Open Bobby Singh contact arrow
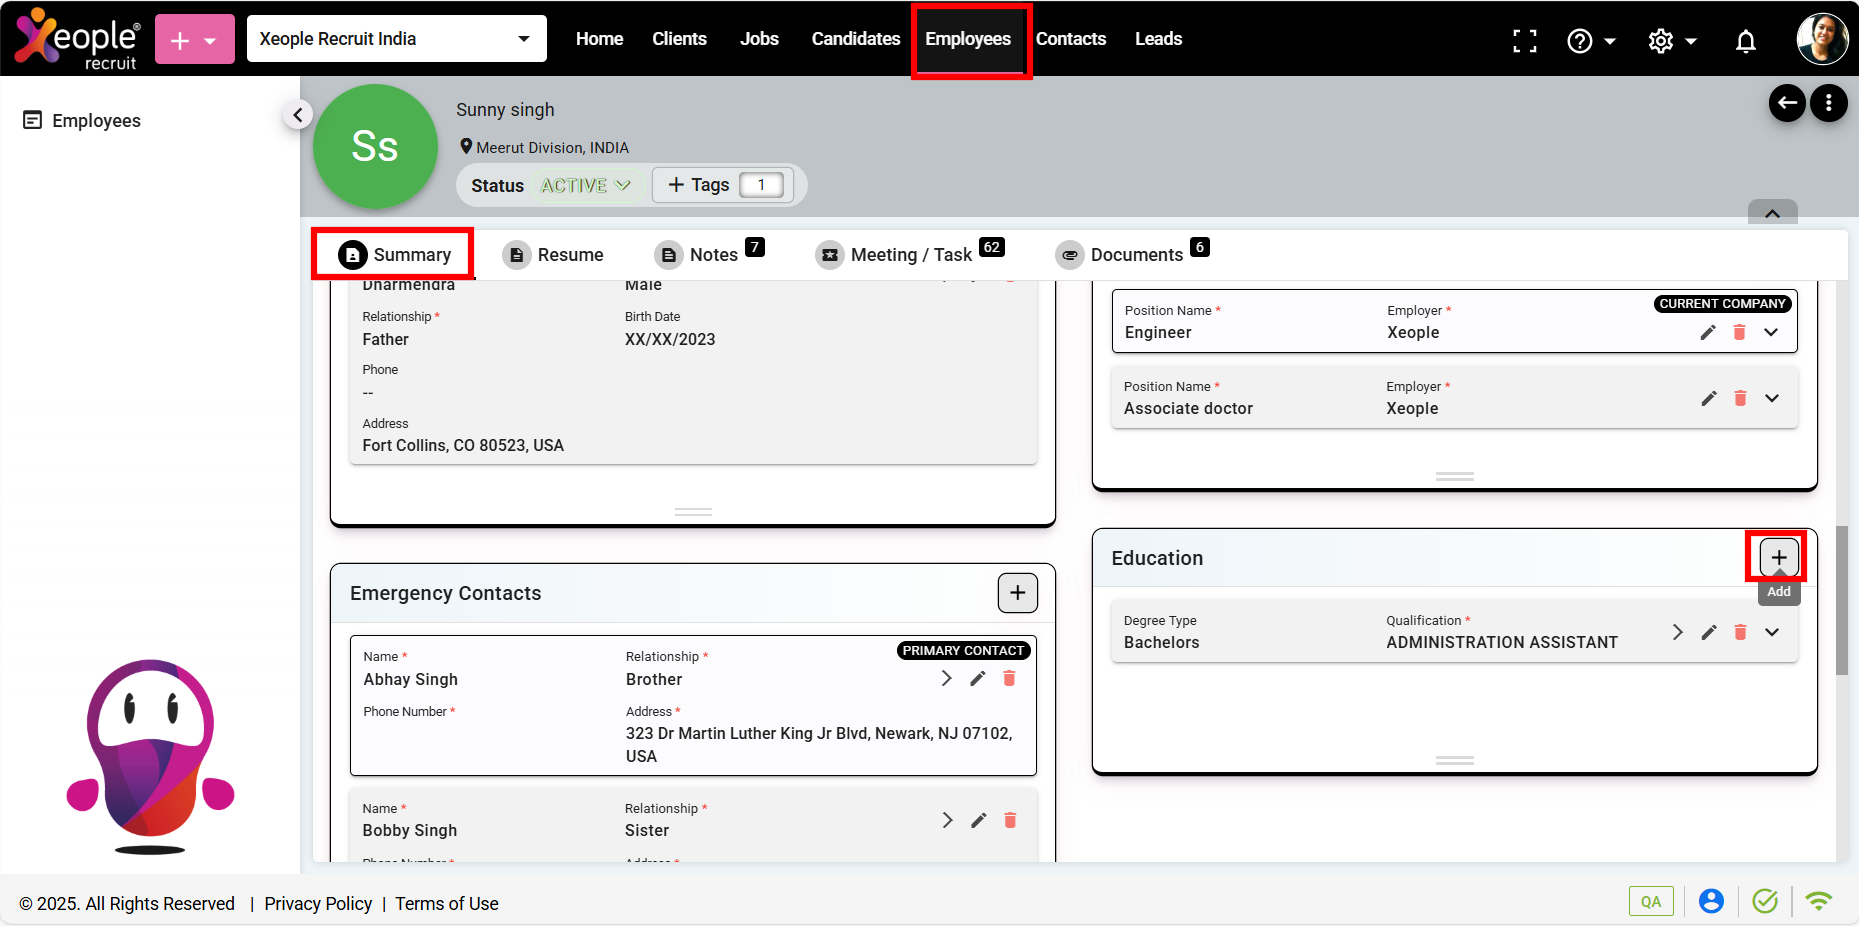 (x=947, y=820)
